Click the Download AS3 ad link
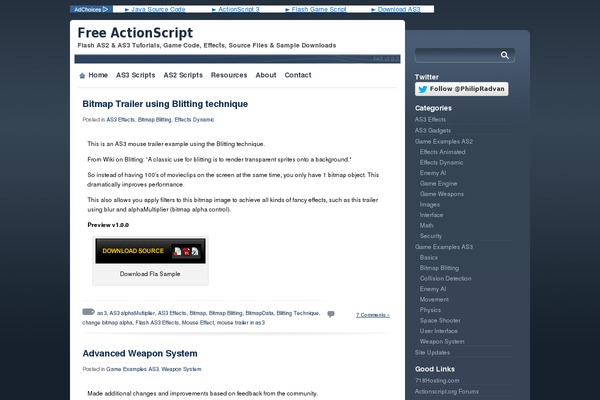This screenshot has width=600, height=400. [399, 9]
